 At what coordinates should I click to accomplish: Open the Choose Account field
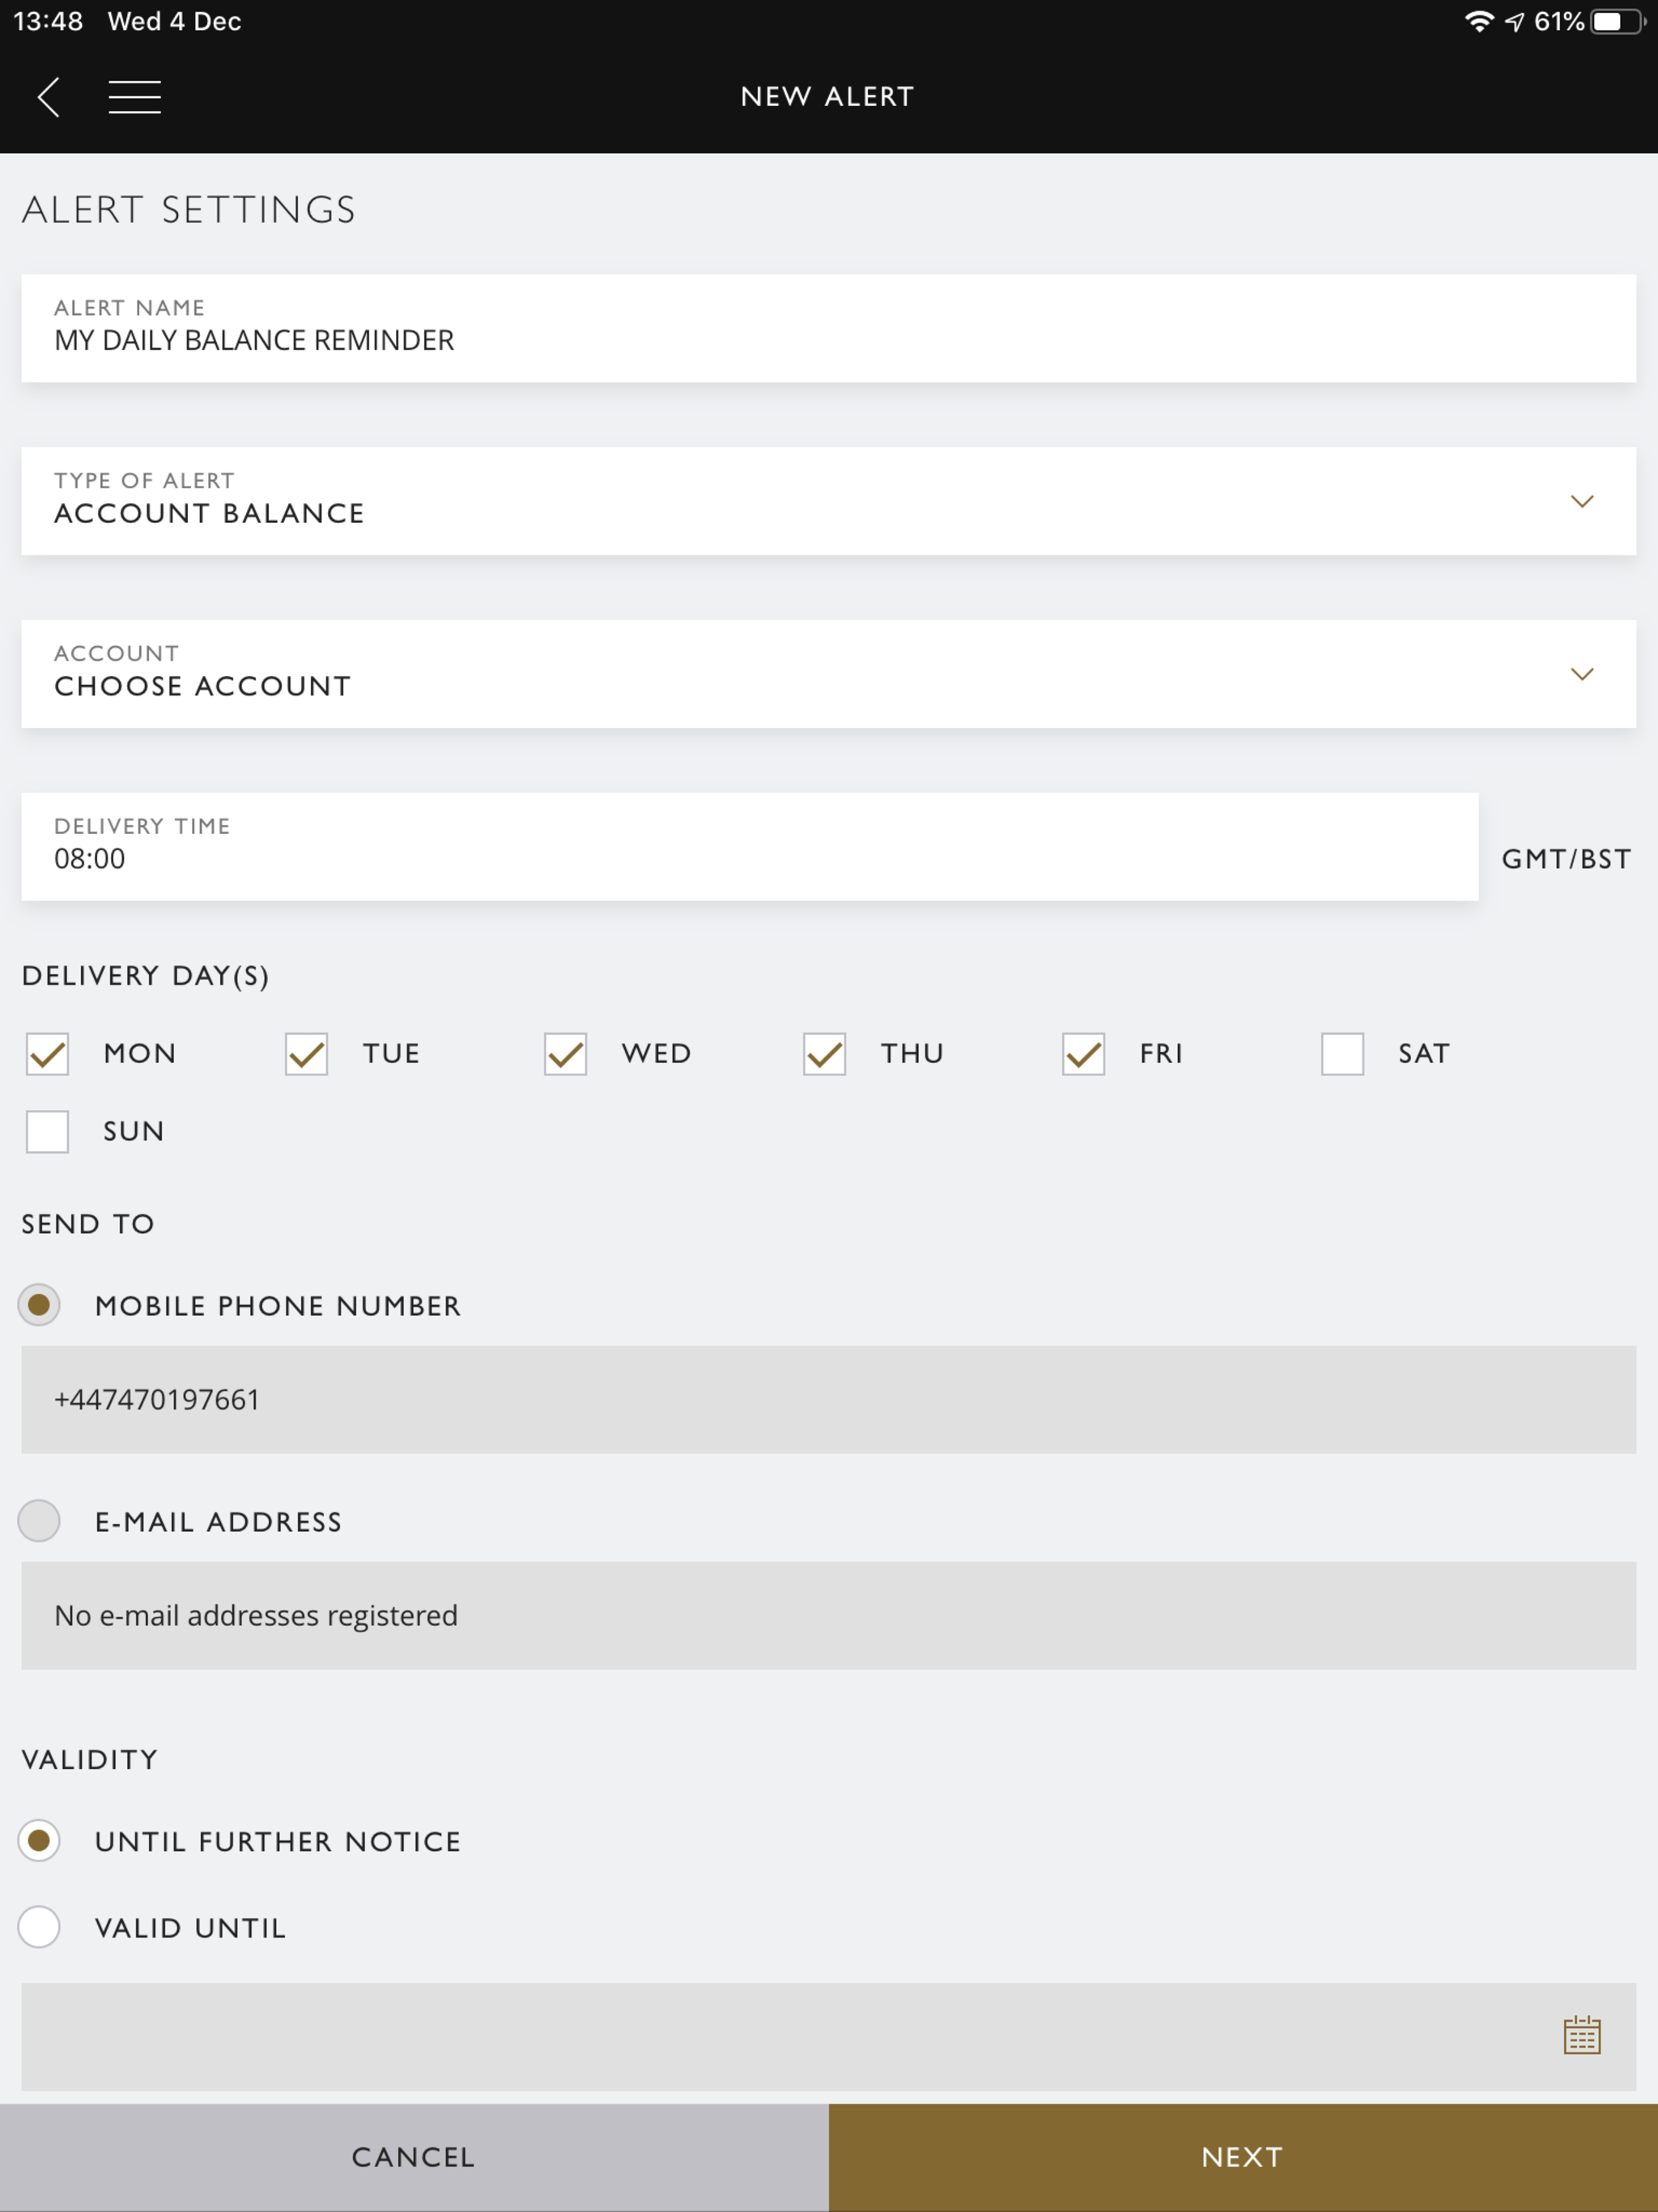pos(828,674)
